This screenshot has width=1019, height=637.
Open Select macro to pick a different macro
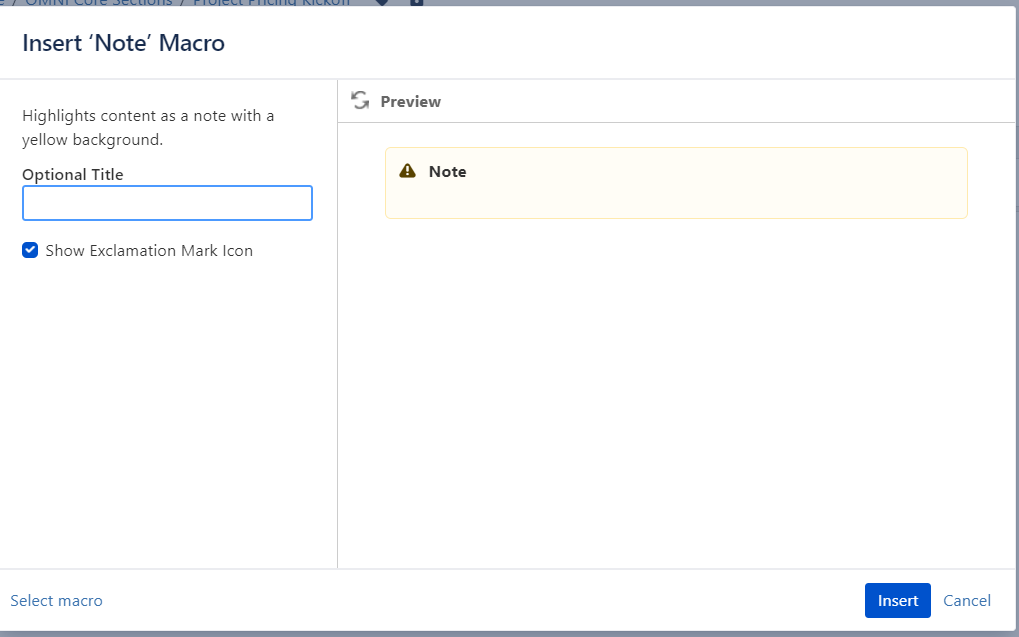pyautogui.click(x=57, y=600)
